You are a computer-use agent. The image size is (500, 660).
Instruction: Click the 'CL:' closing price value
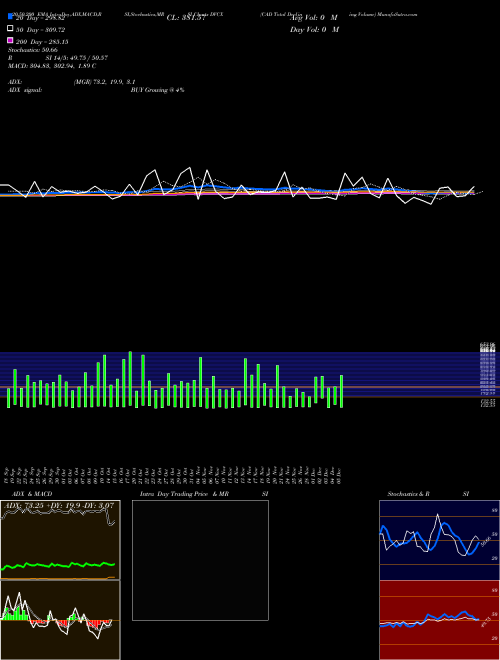[186, 18]
